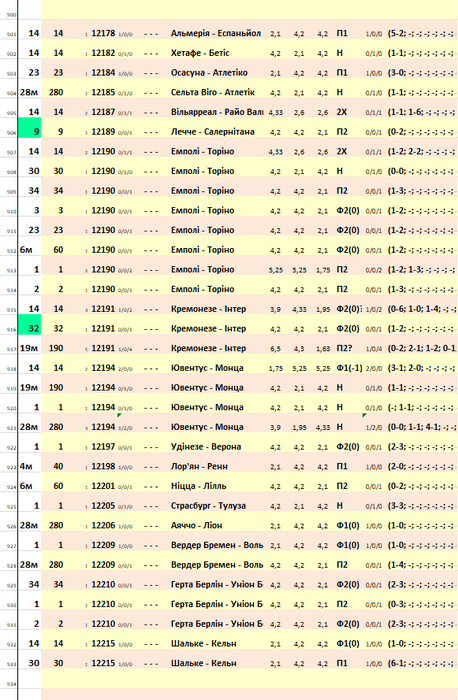The height and width of the screenshot is (700, 458).
Task: Click the ID cell 12182
Action: (103, 53)
